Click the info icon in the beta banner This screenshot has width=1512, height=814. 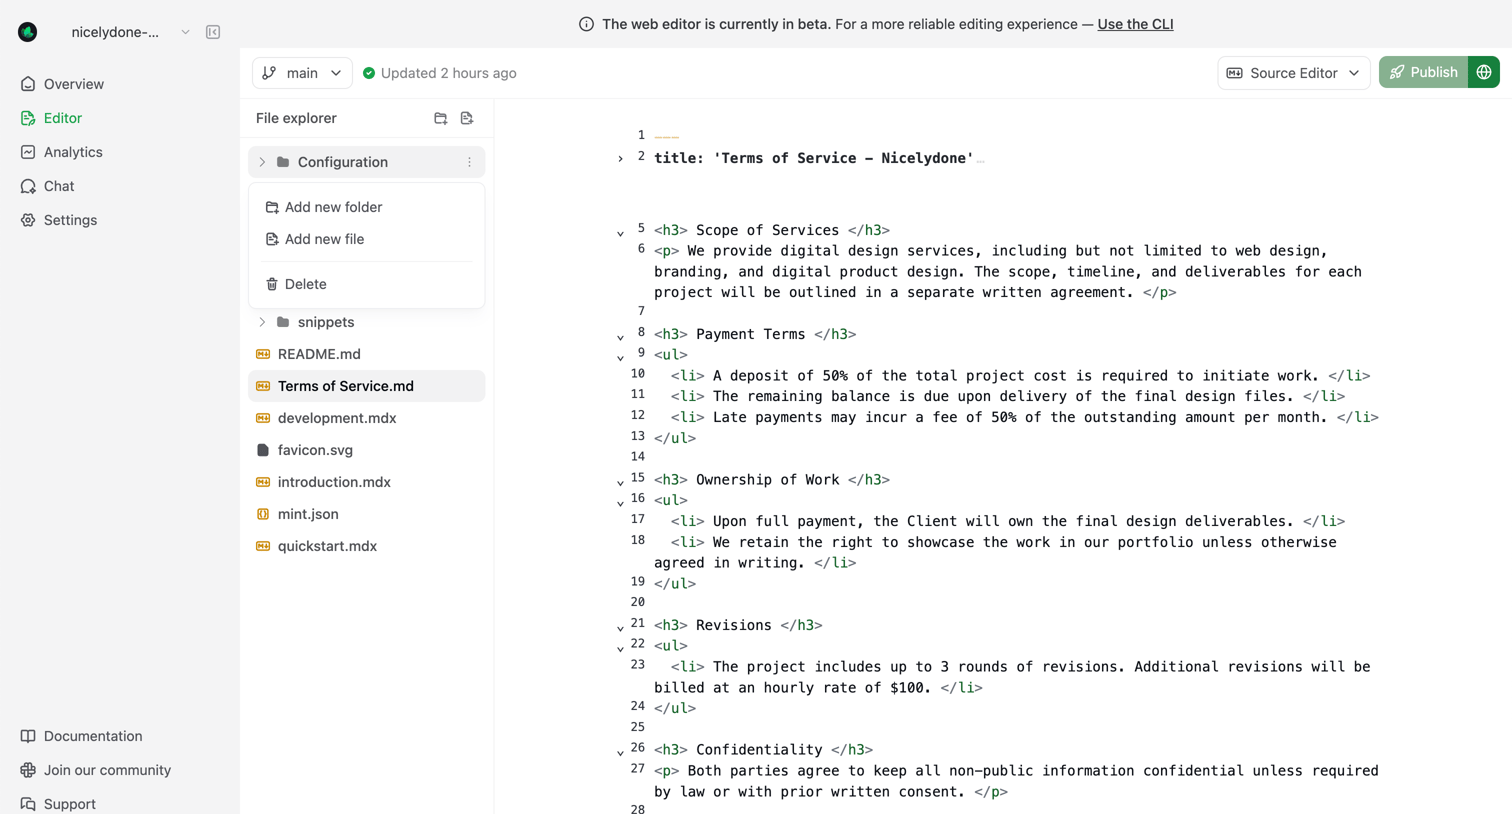[586, 24]
